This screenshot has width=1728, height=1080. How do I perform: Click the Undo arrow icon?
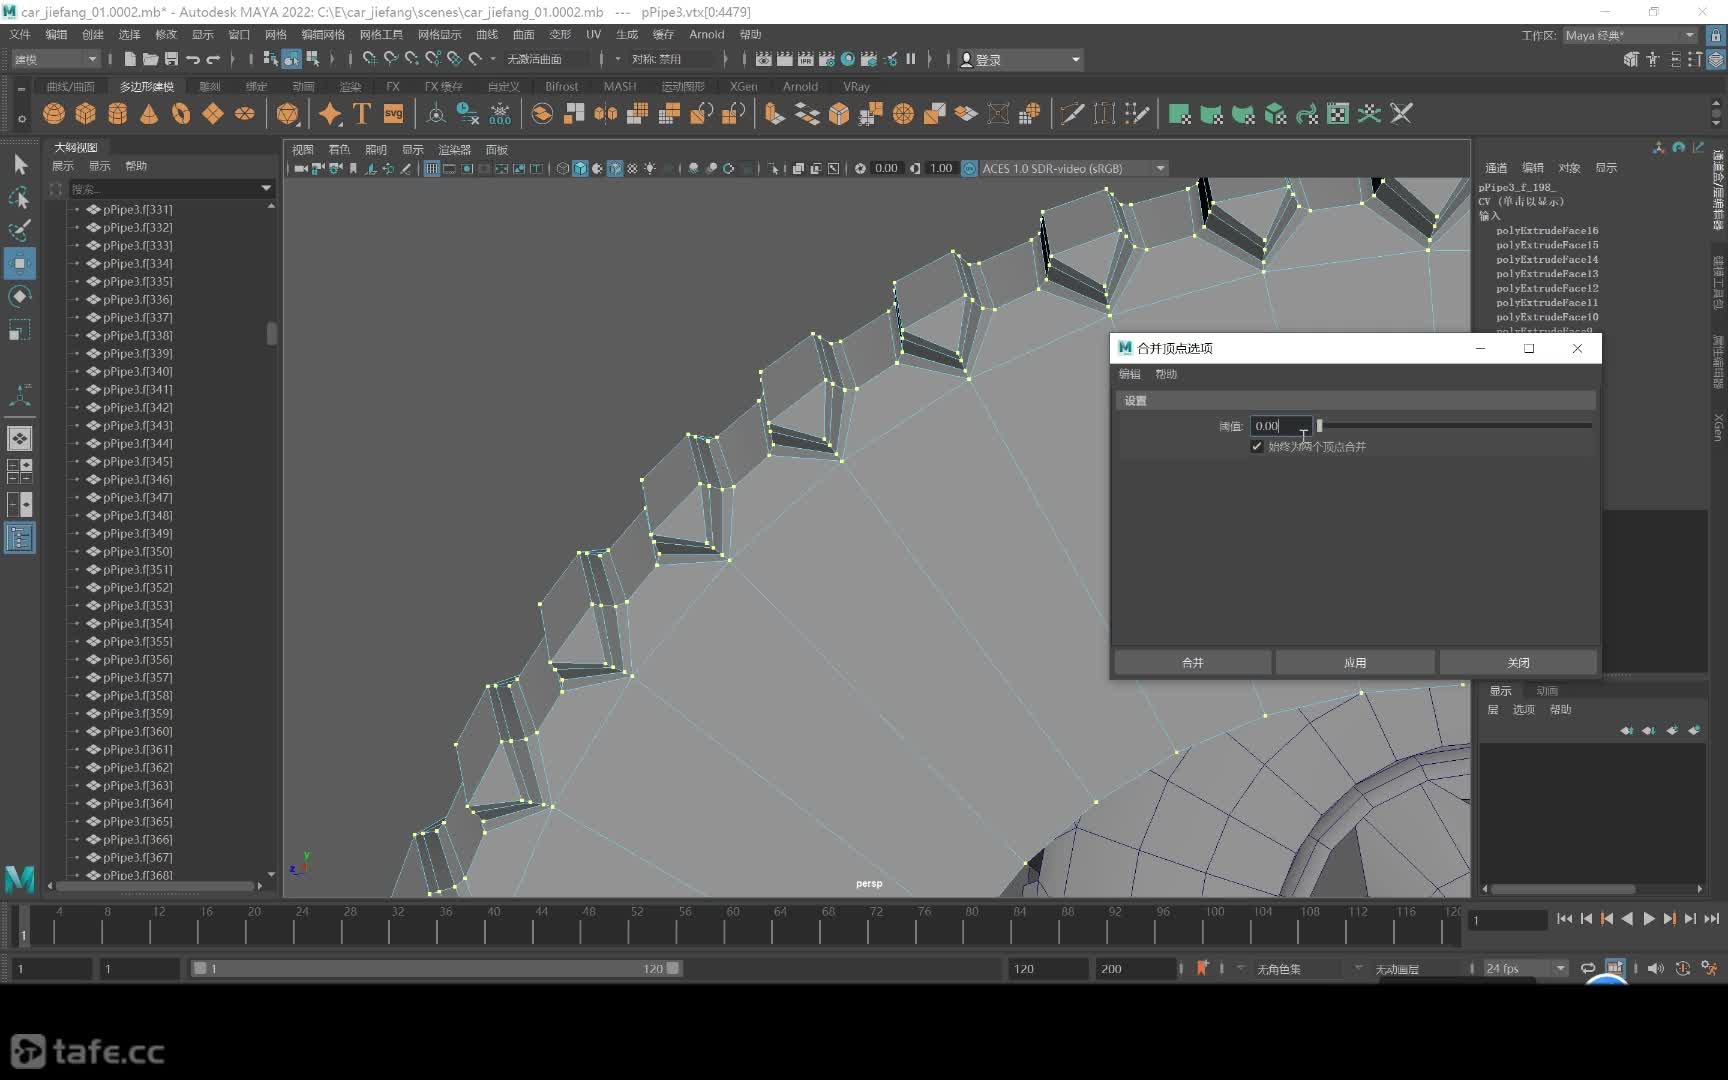point(192,59)
